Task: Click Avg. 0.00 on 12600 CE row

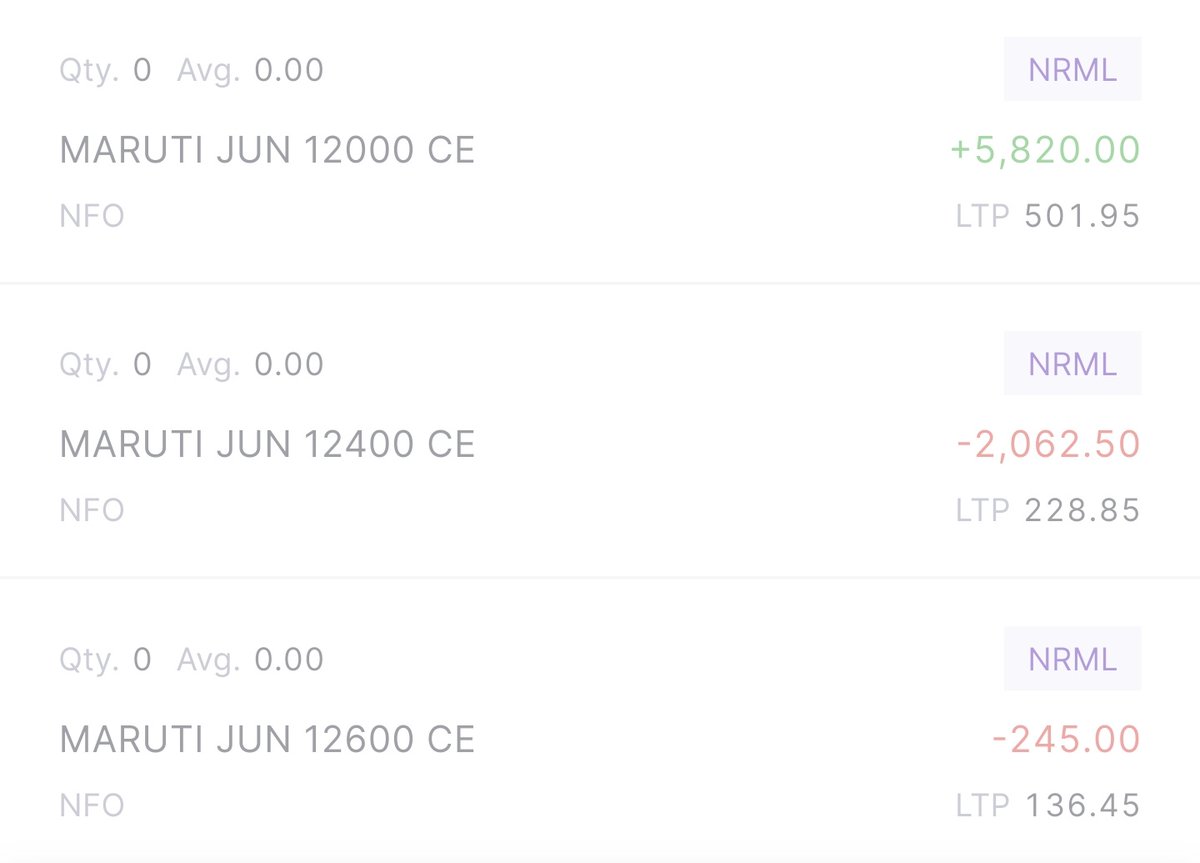Action: click(251, 660)
